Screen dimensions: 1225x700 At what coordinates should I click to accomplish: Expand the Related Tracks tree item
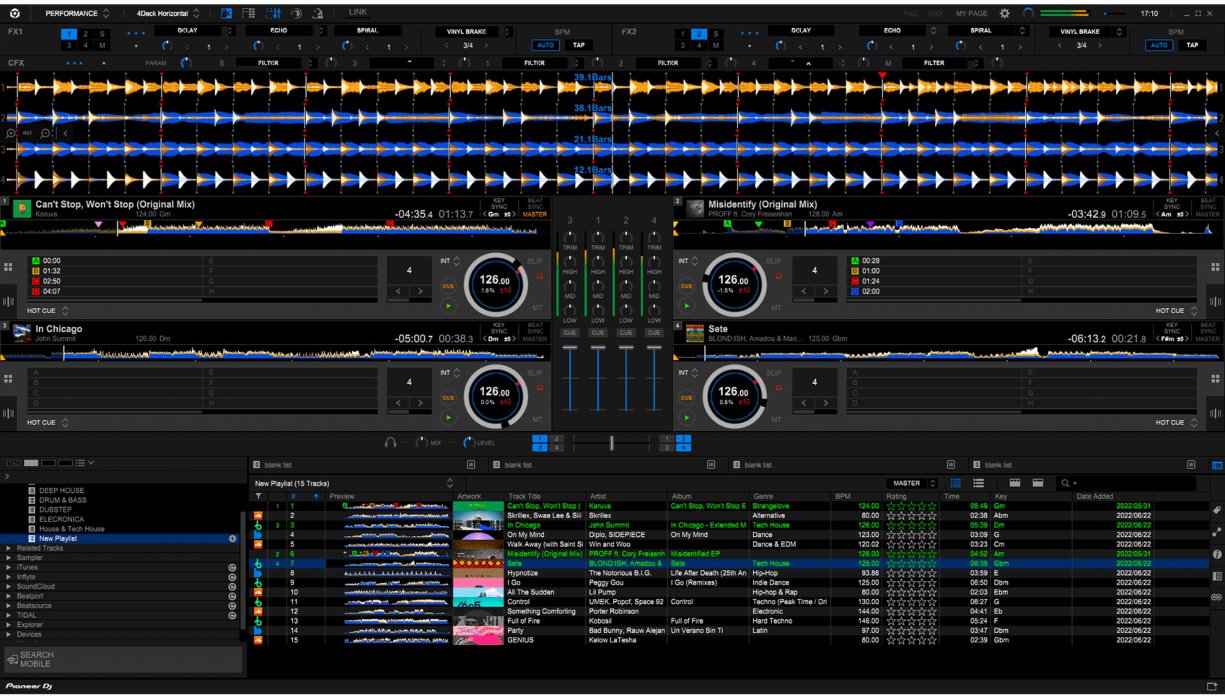[x=8, y=548]
